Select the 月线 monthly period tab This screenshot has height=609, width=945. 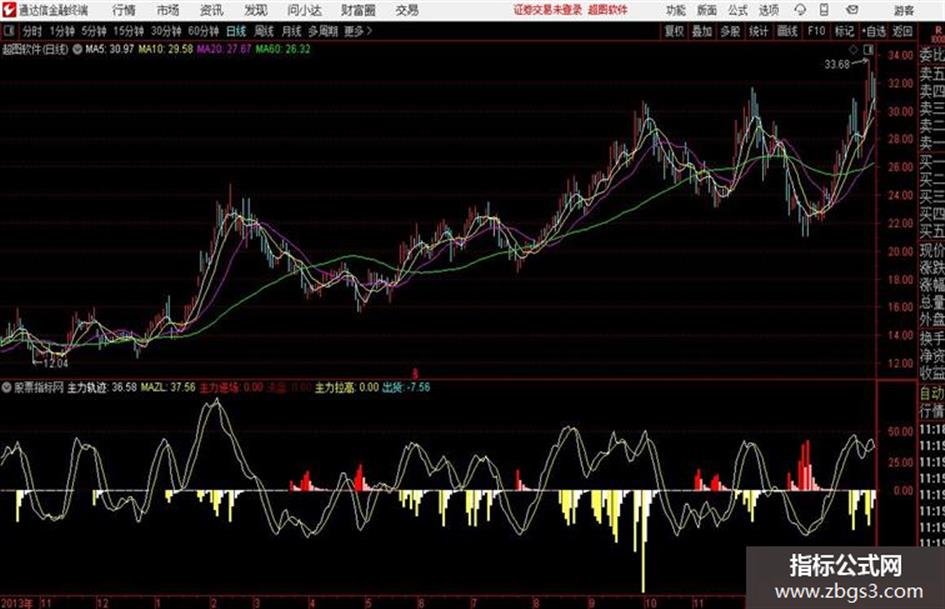tap(292, 31)
